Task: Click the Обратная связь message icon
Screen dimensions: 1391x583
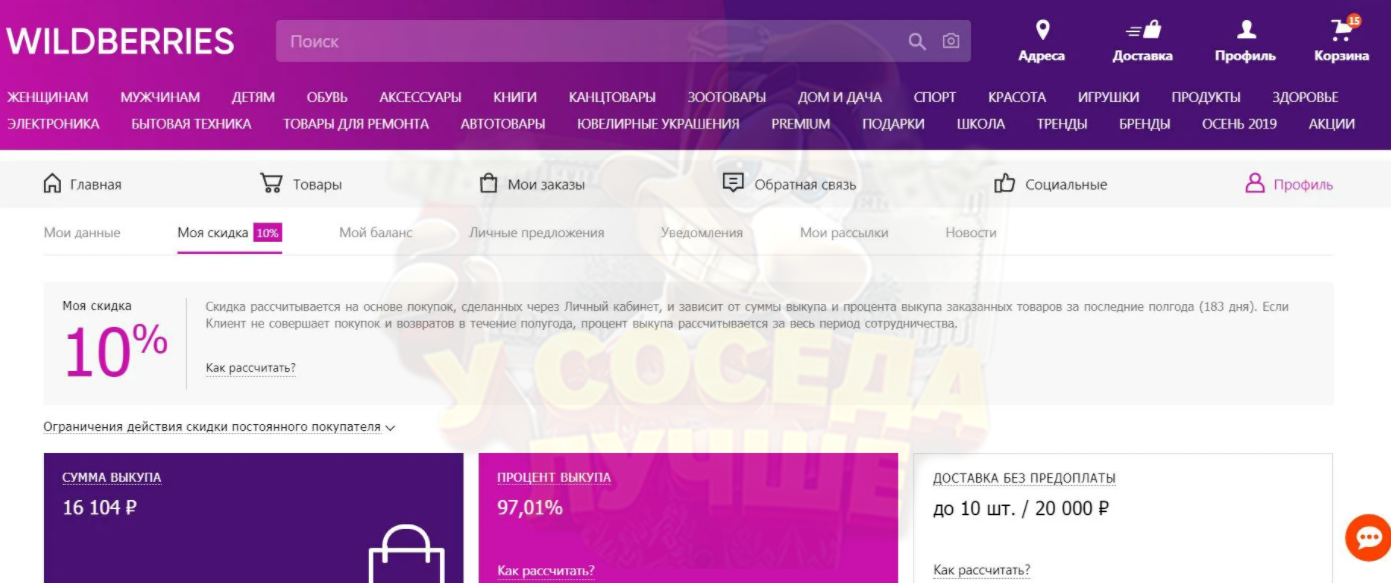Action: (733, 183)
